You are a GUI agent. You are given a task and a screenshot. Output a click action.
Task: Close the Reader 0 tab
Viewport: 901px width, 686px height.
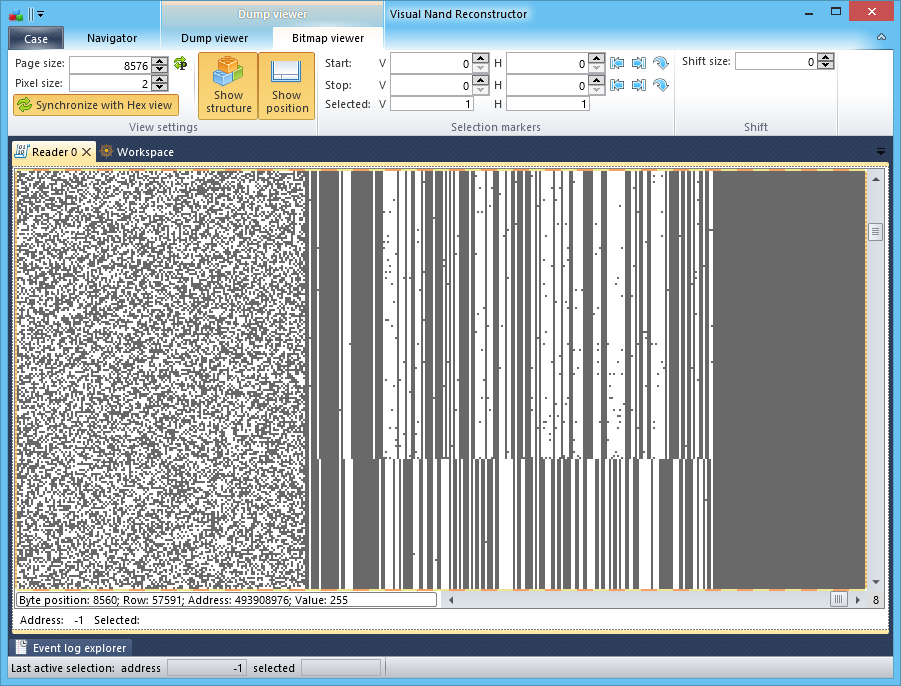coord(86,152)
